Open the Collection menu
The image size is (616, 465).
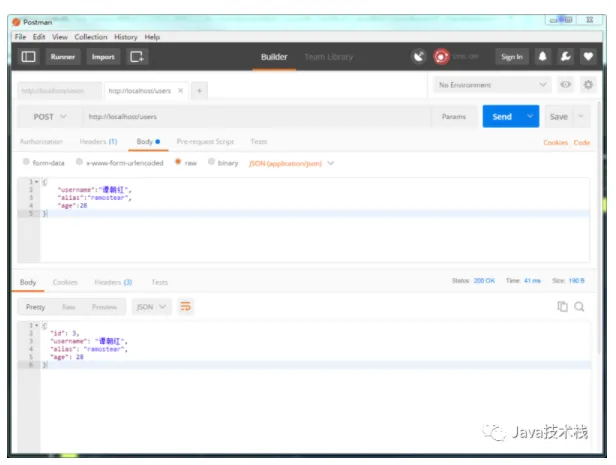coord(91,37)
